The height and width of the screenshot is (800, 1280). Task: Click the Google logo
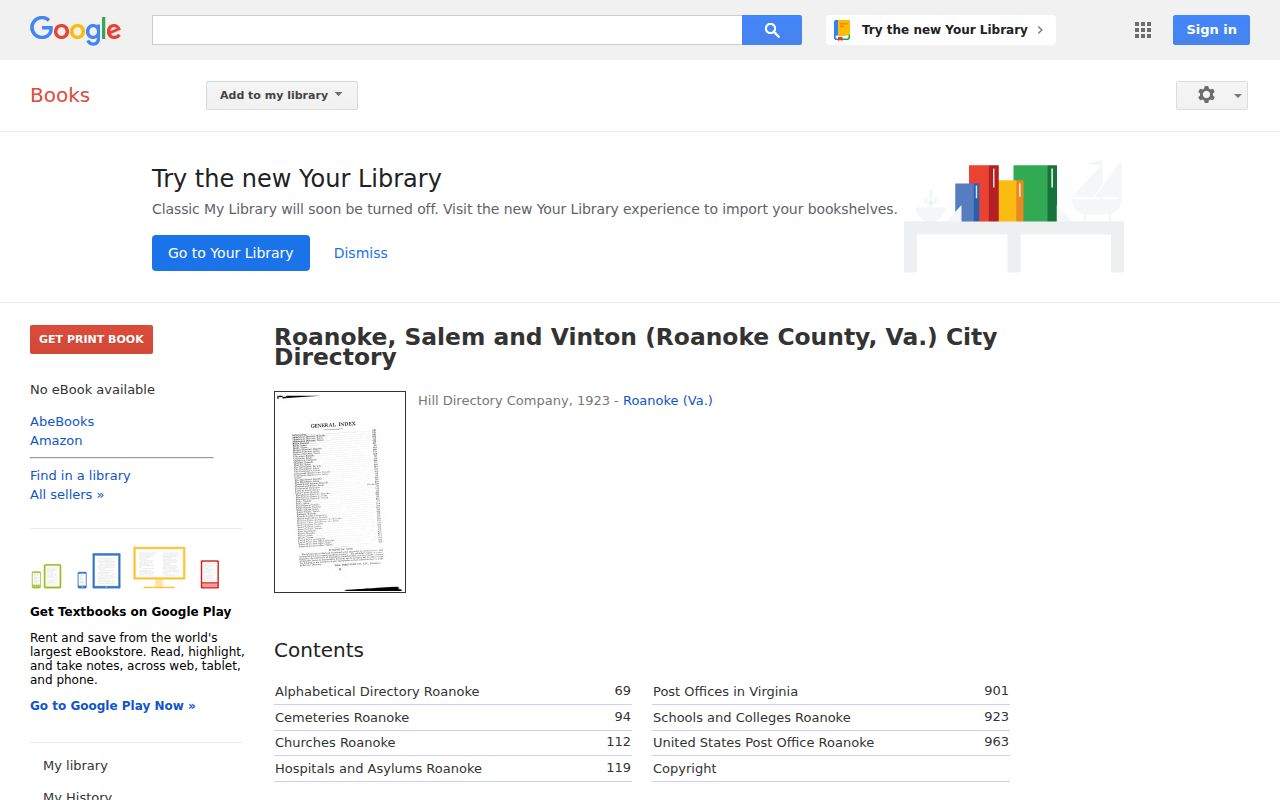[75, 30]
